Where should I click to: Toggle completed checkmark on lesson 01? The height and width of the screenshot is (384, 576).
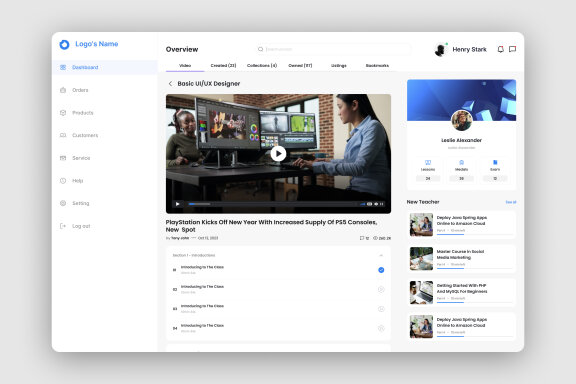click(381, 270)
